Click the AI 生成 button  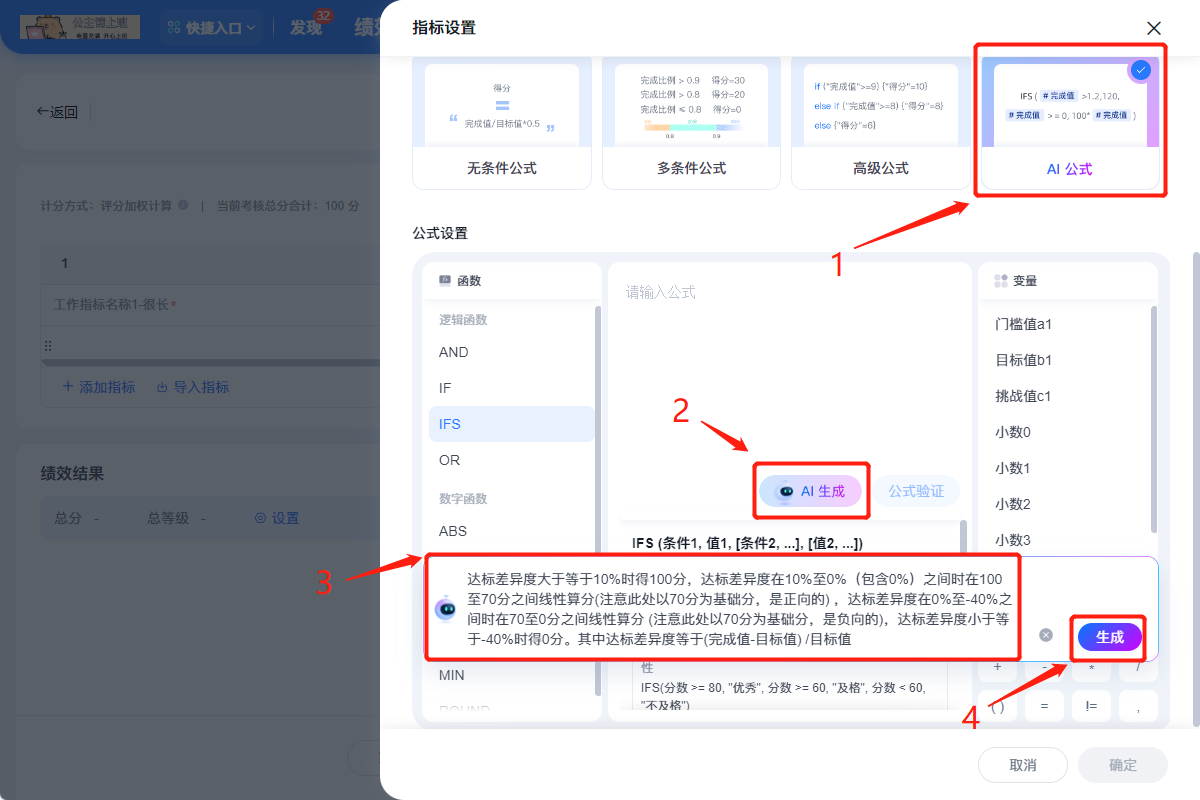810,491
